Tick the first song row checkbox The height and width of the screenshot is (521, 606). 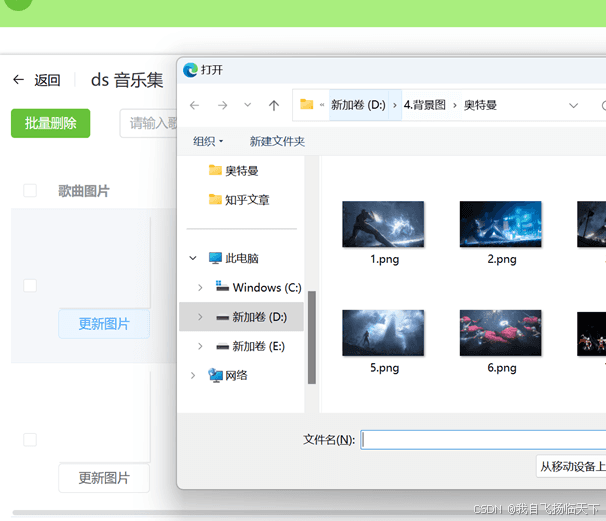pyautogui.click(x=30, y=286)
